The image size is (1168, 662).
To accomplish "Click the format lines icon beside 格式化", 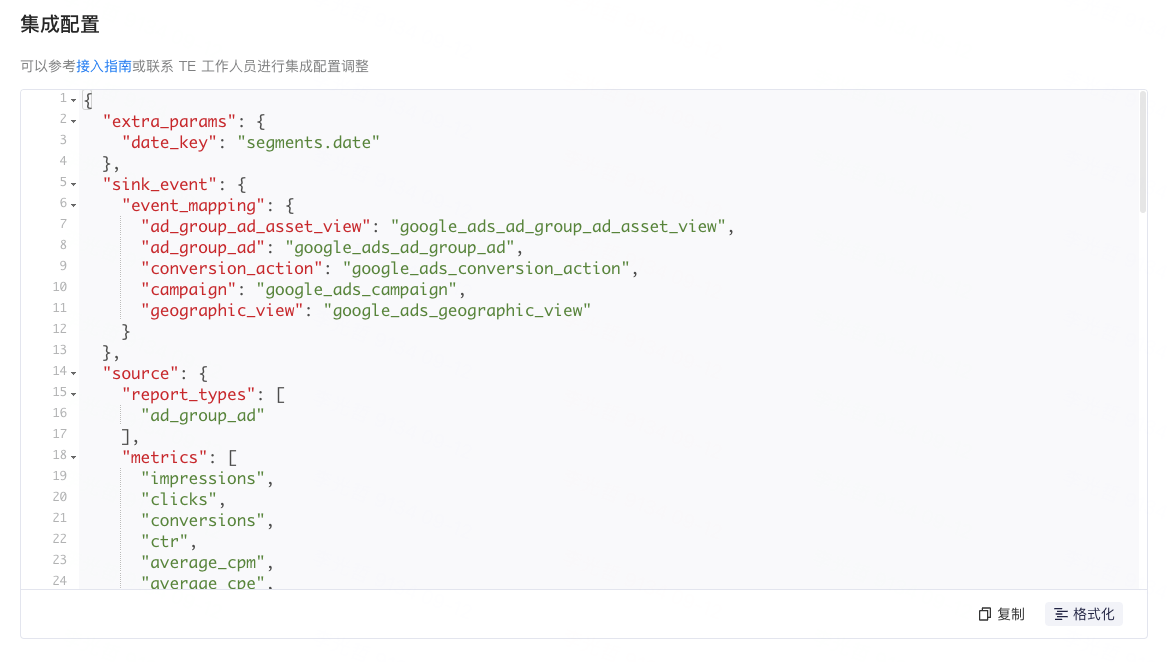I will tap(1061, 614).
